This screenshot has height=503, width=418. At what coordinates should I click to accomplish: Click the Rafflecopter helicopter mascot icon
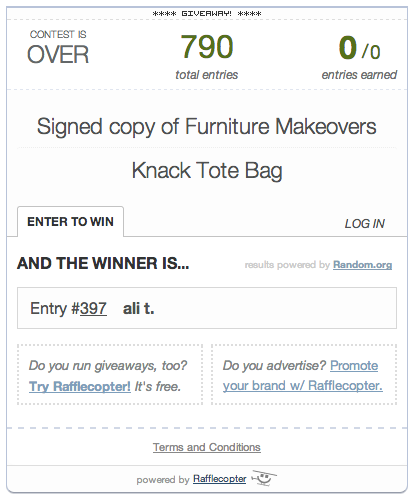(x=264, y=478)
